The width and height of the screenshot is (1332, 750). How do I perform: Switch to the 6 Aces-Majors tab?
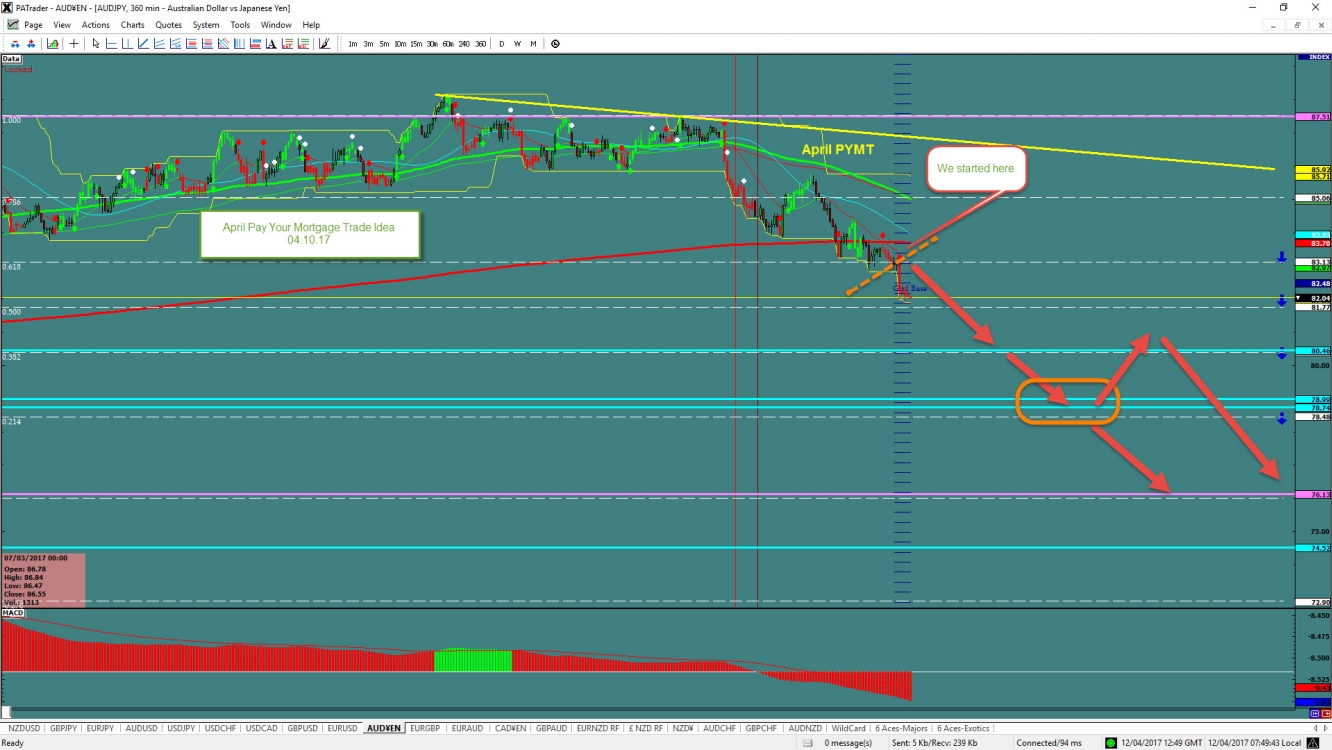(901, 728)
